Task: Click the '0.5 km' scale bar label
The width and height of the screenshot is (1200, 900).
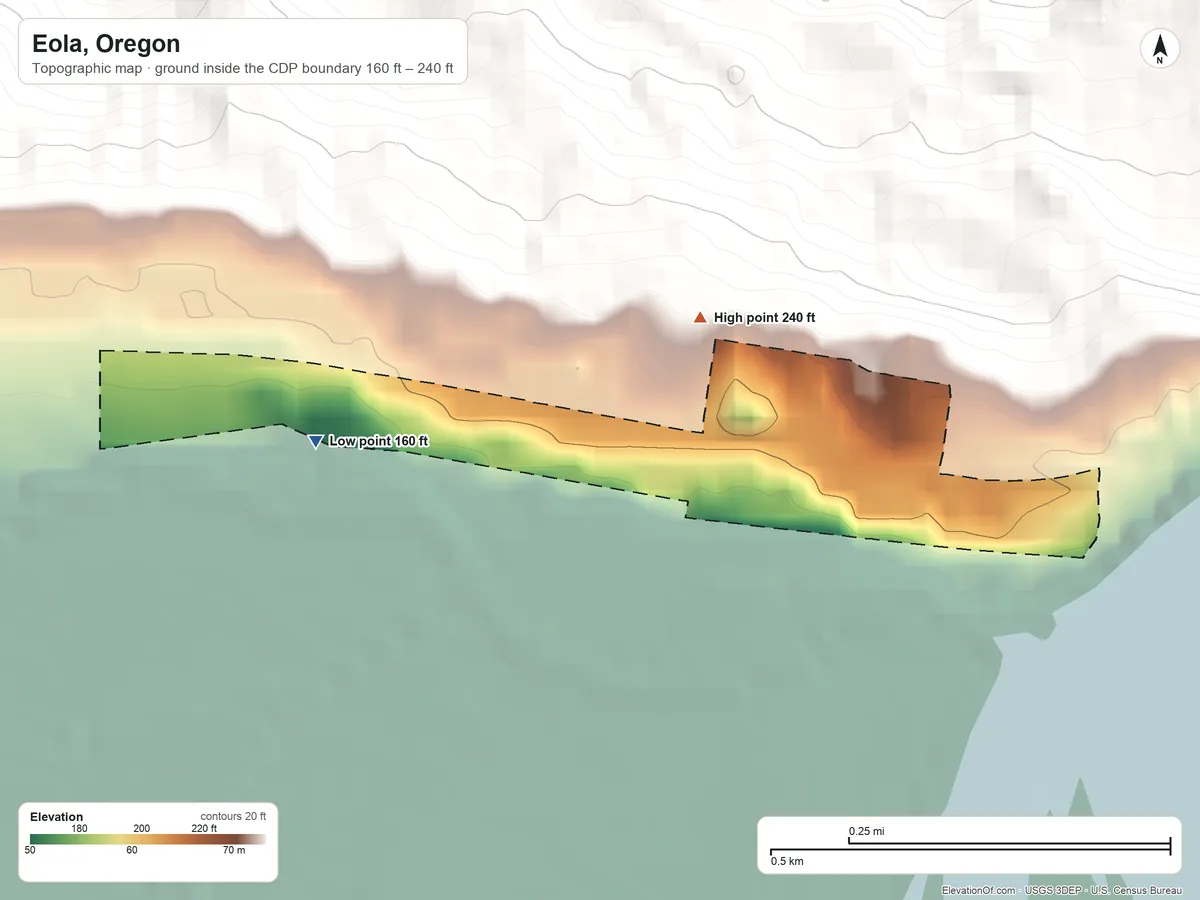Action: coord(786,861)
